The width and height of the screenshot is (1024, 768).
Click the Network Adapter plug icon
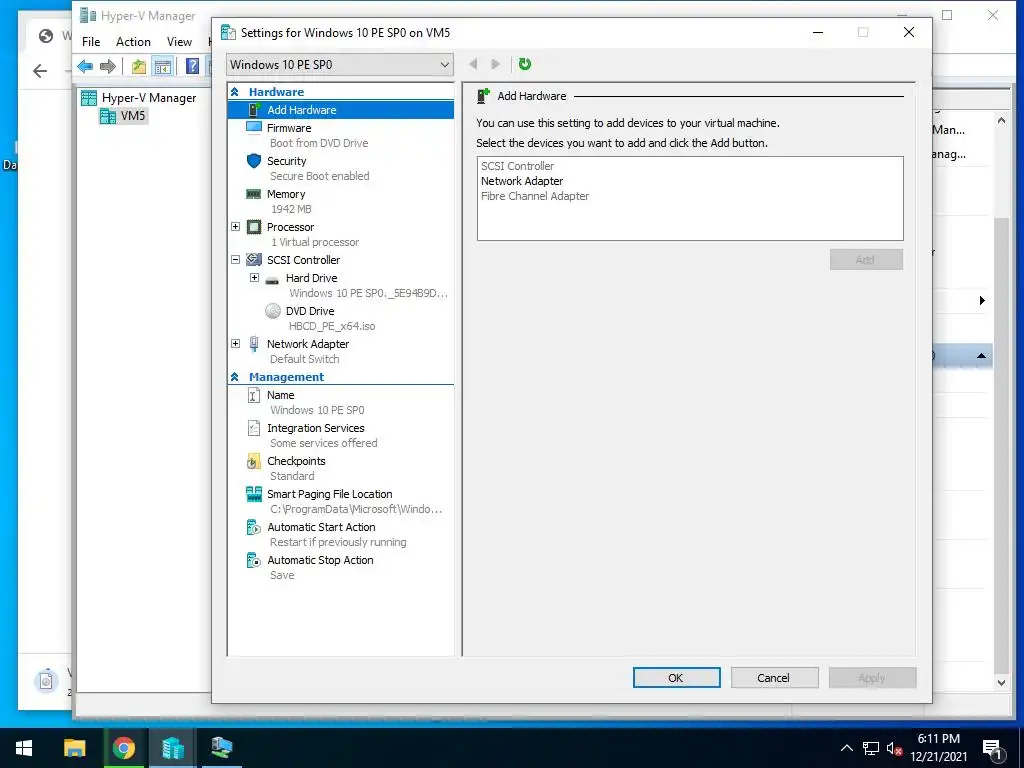pyautogui.click(x=254, y=344)
